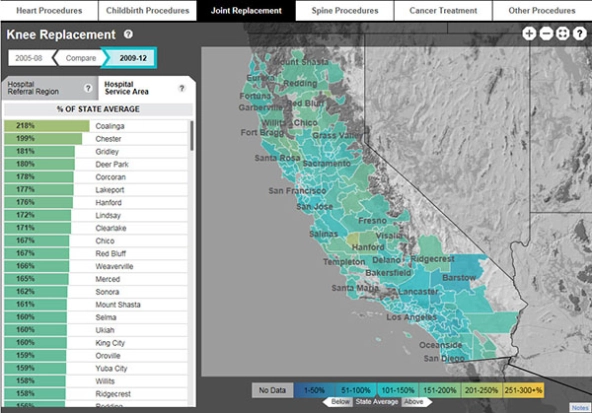The height and width of the screenshot is (413, 592).
Task: Switch to the Hospital Referral Region tab
Action: click(x=49, y=88)
